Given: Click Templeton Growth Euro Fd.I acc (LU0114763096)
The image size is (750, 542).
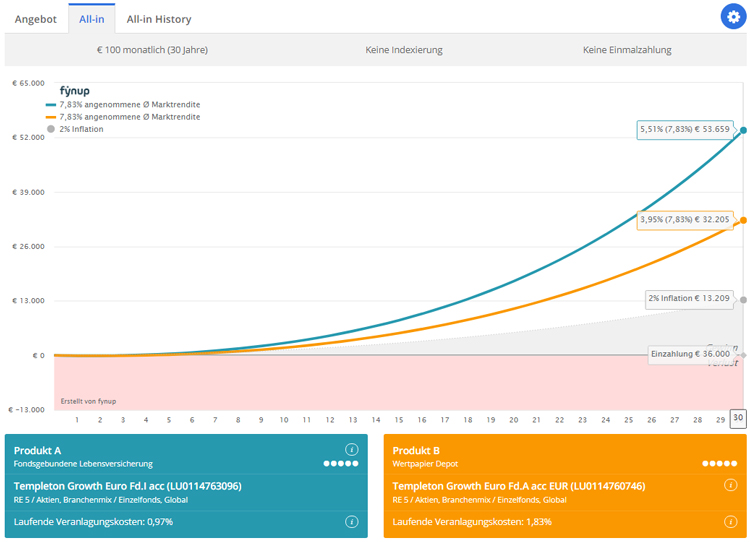Looking at the screenshot, I should [127, 486].
